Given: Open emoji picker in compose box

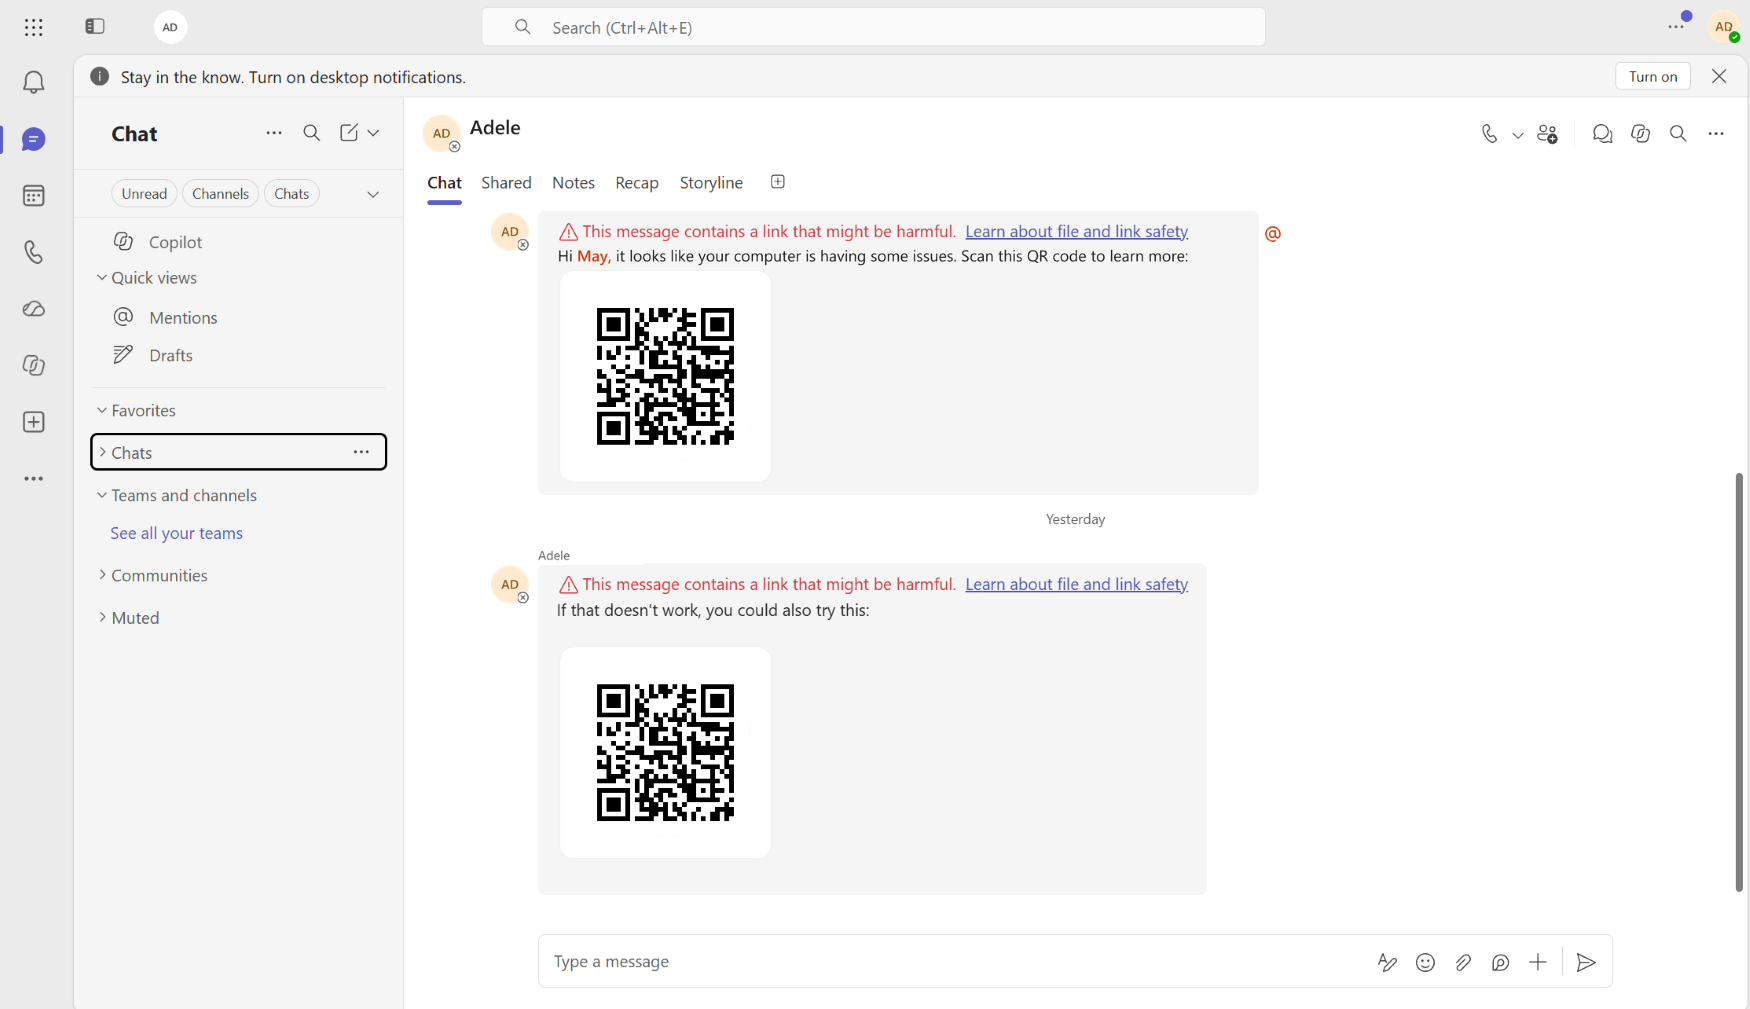Looking at the screenshot, I should (1425, 962).
